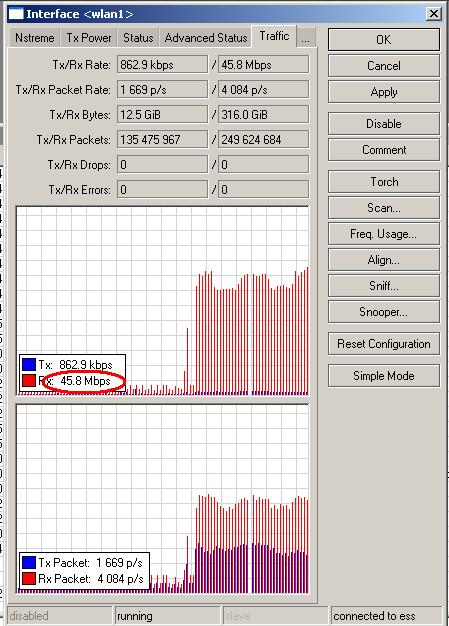Switch to Simple Mode
Image resolution: width=449 pixels, height=626 pixels.
[384, 376]
